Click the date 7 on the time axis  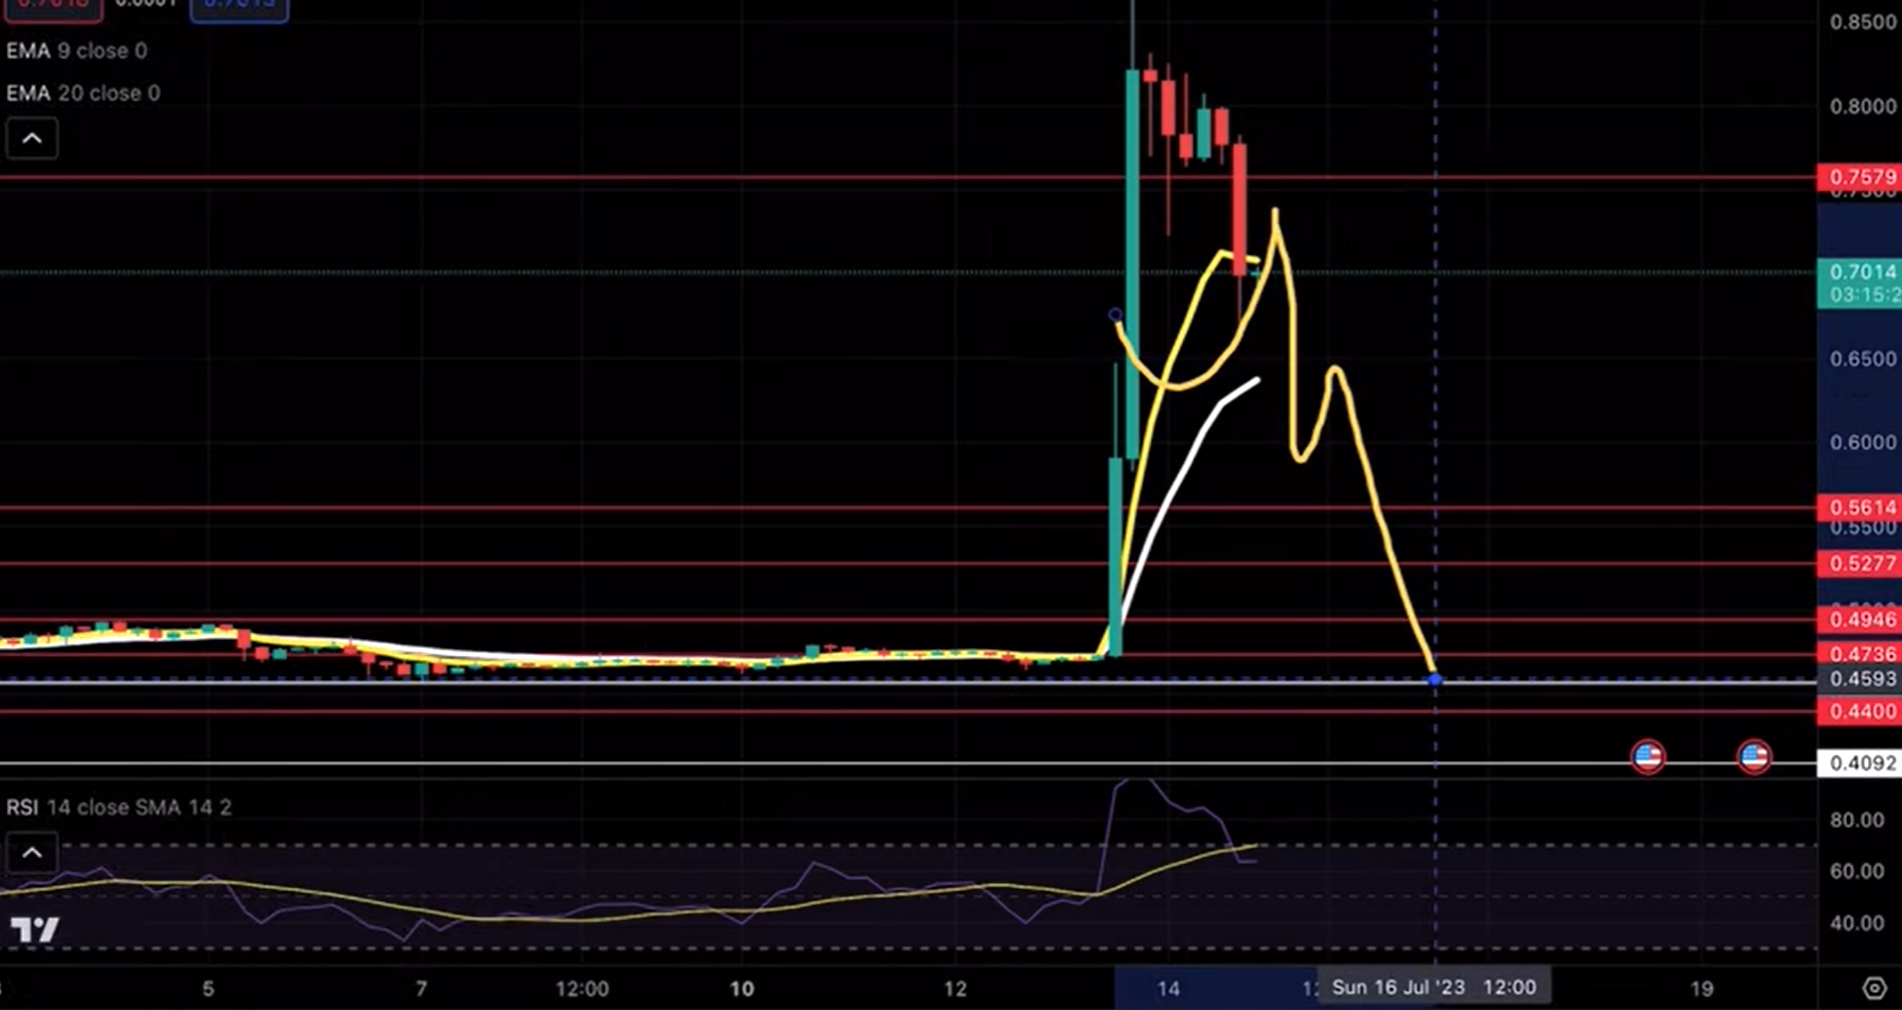tap(421, 989)
